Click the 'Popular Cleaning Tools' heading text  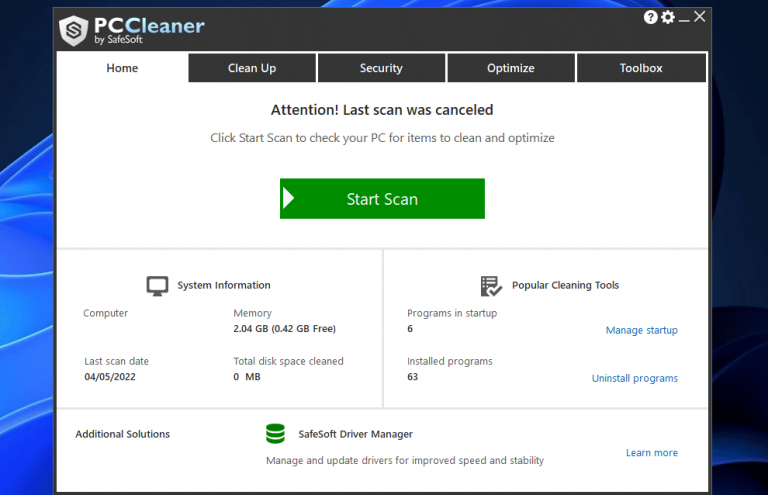(565, 285)
